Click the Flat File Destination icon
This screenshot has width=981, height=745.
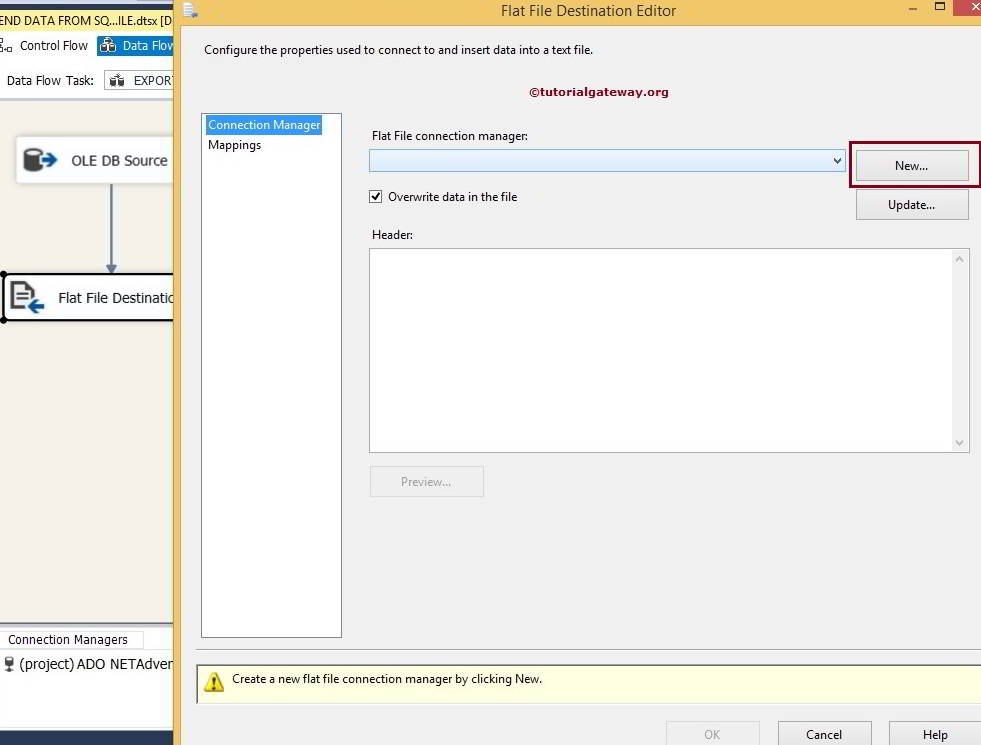(27, 296)
